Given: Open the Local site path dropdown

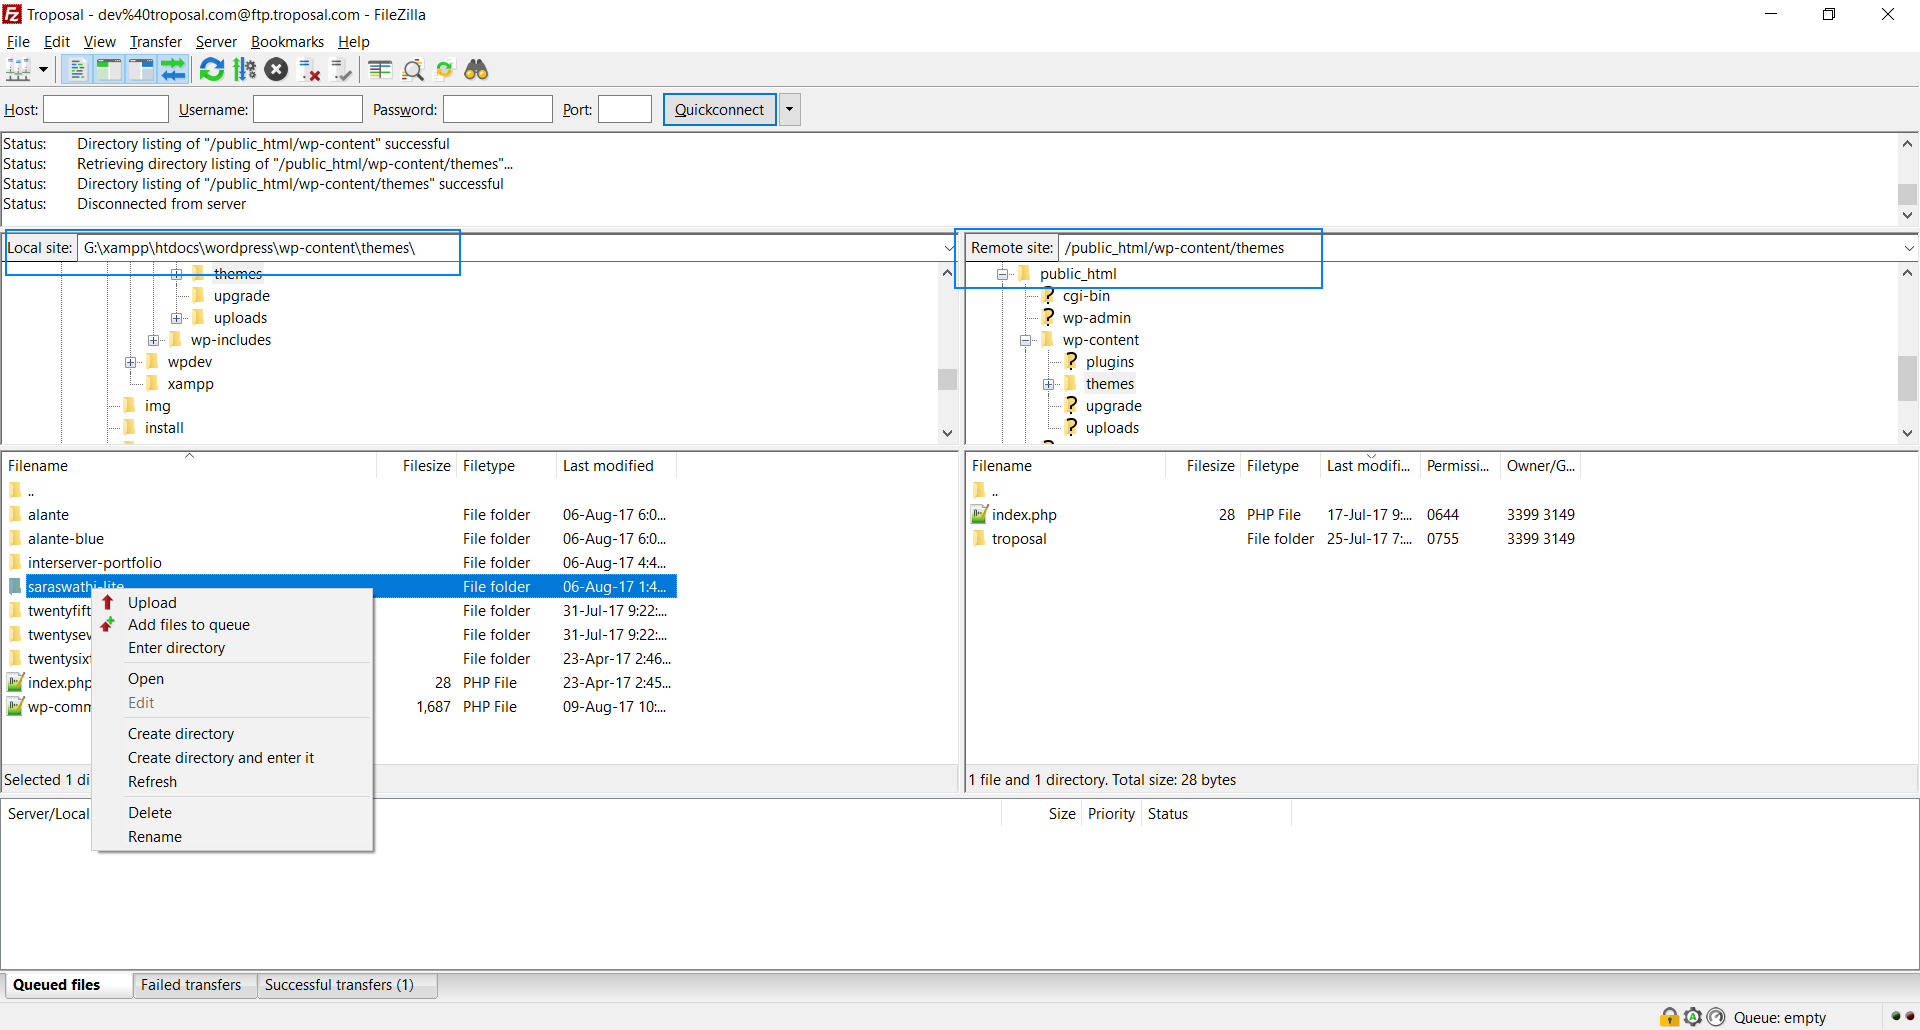Looking at the screenshot, I should (x=948, y=248).
